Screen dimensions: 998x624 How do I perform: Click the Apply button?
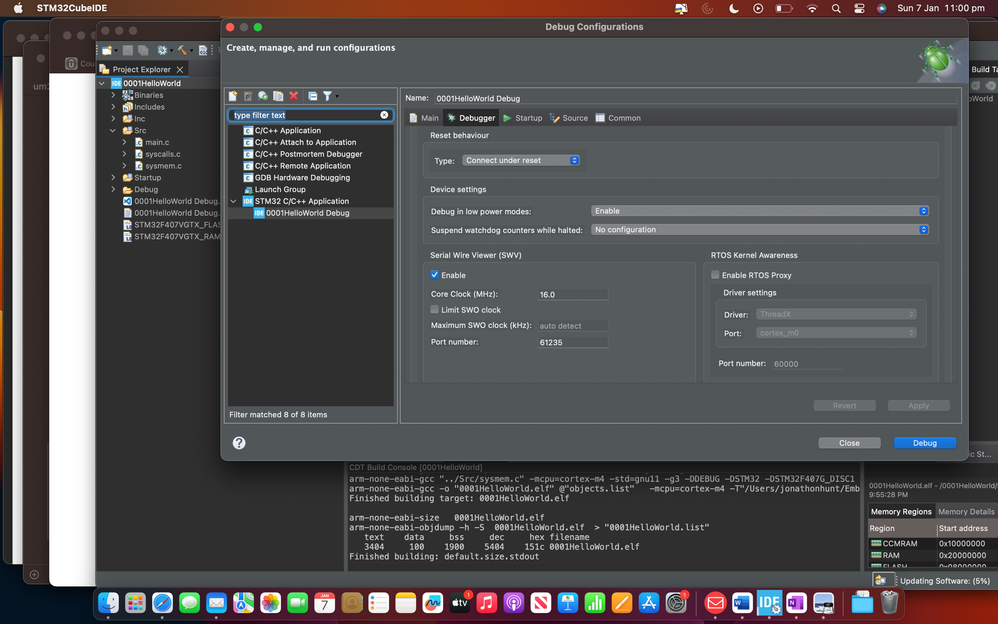(x=918, y=406)
